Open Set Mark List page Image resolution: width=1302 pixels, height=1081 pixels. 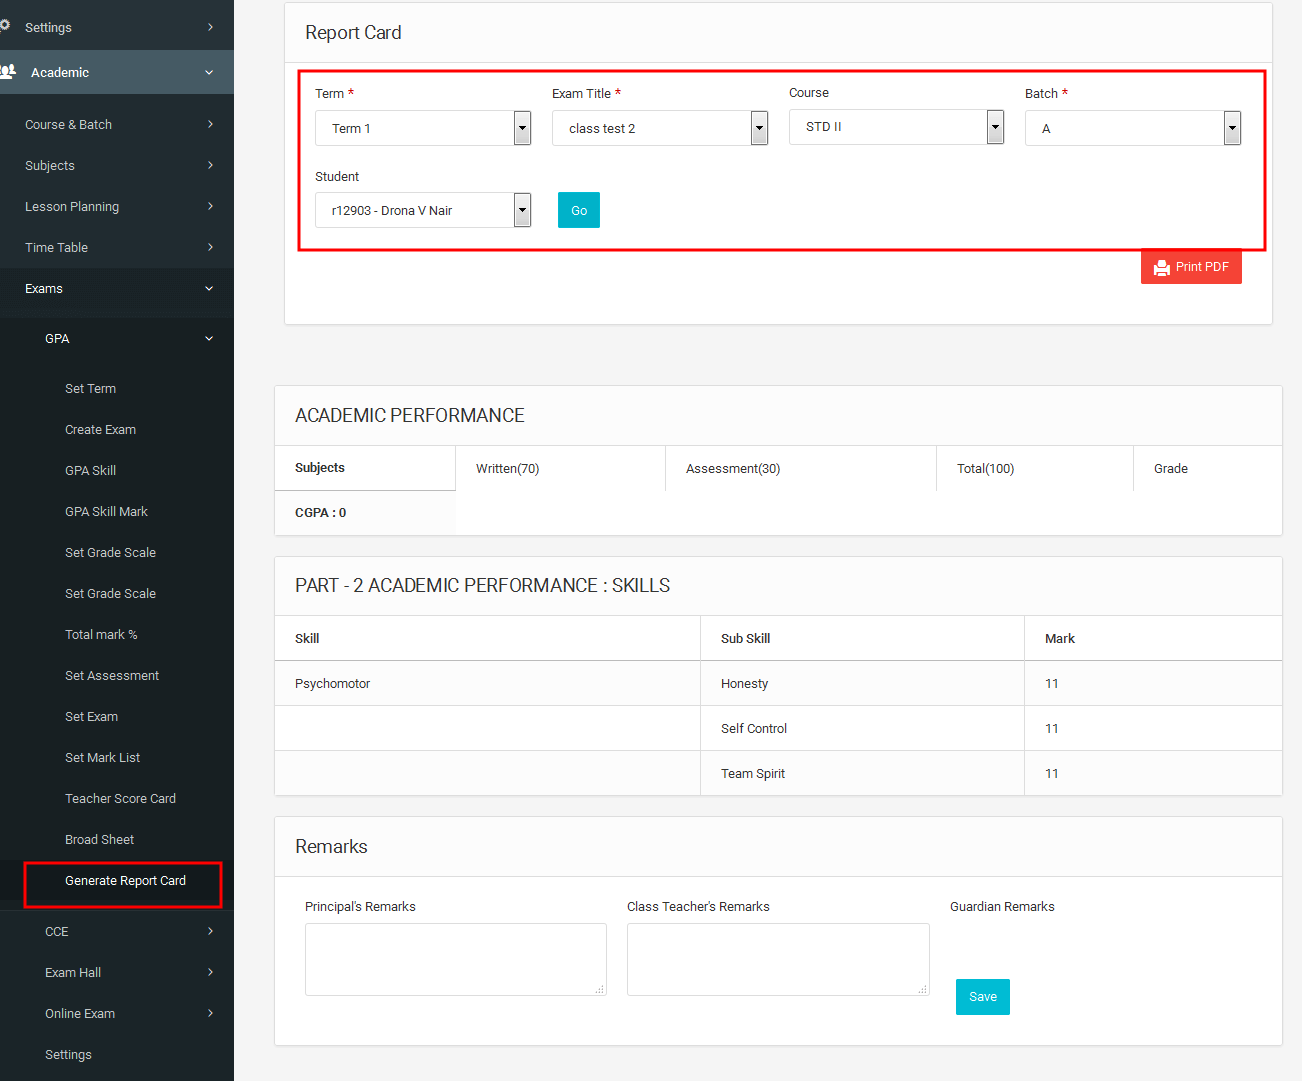click(102, 757)
